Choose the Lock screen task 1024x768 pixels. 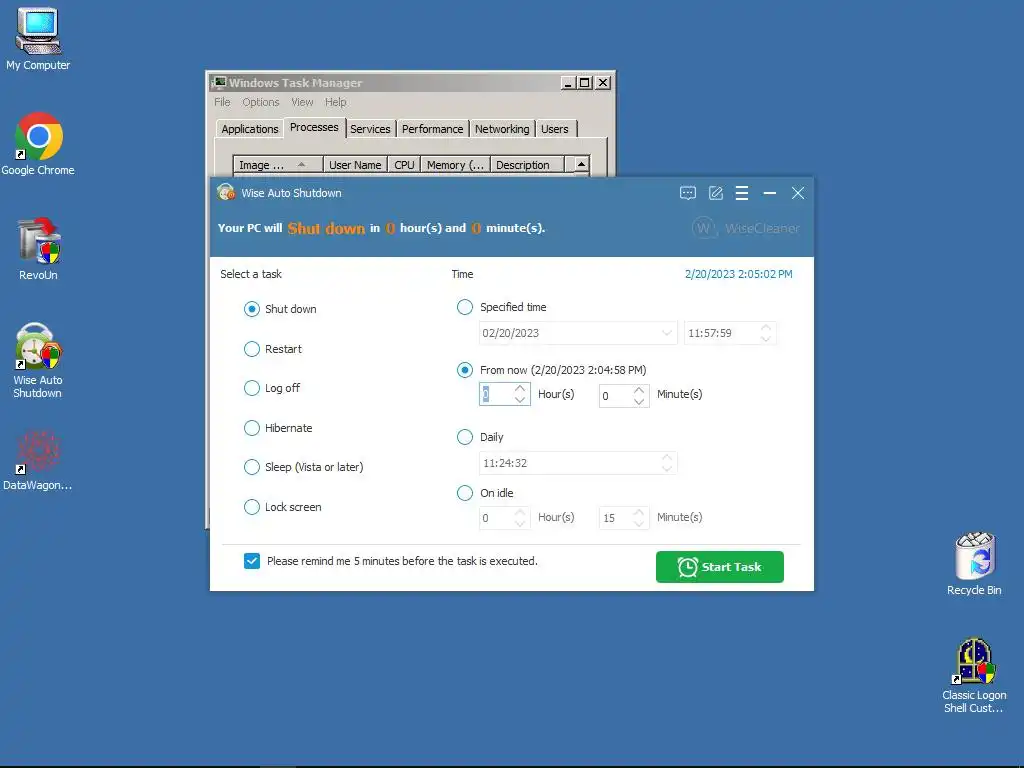click(x=251, y=507)
